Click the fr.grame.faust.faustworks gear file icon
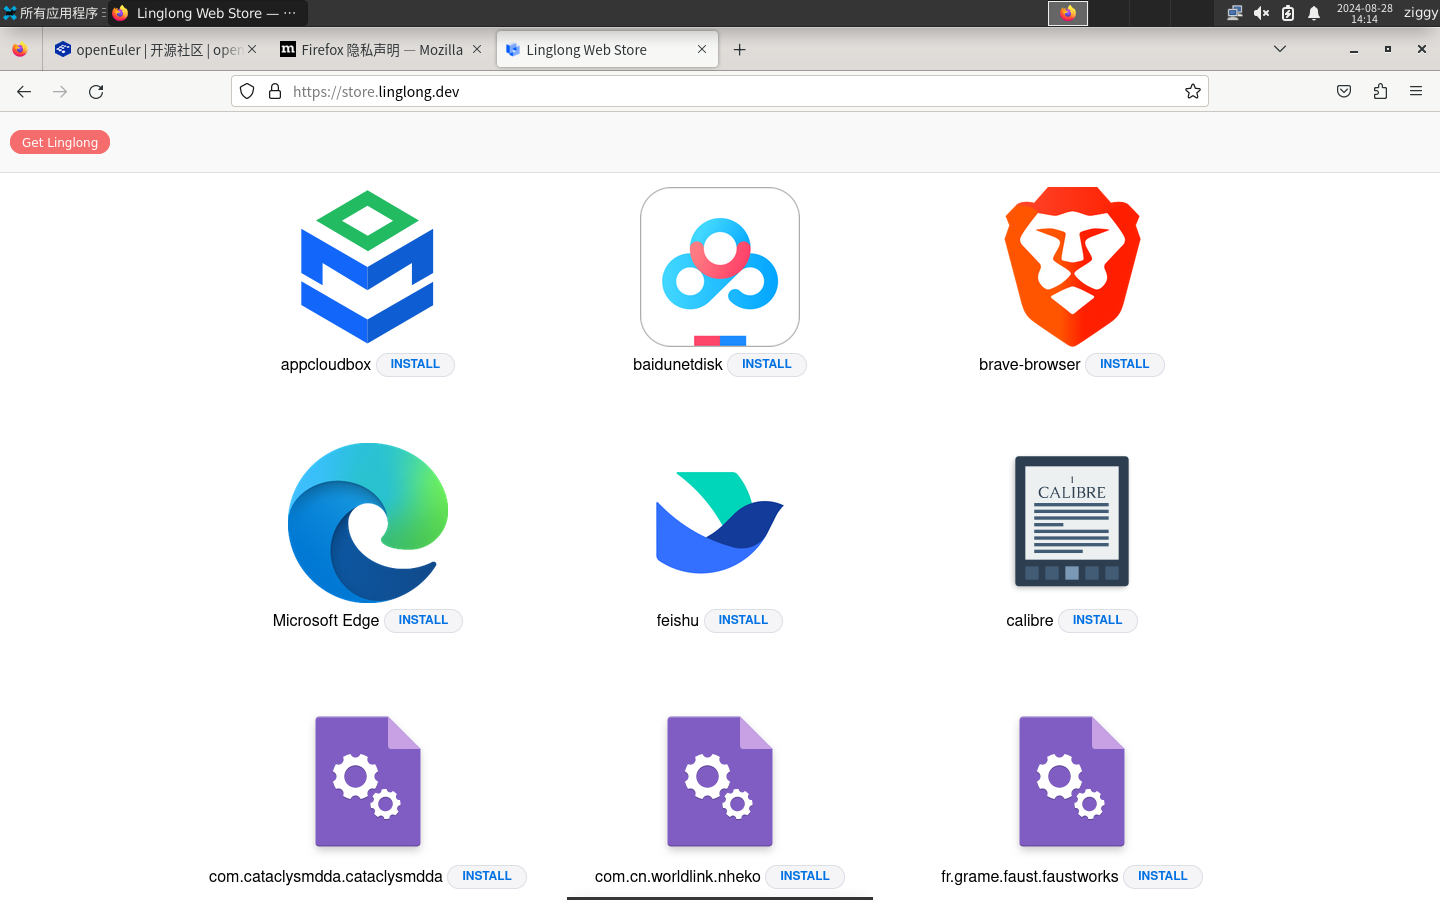The image size is (1440, 900). tap(1072, 781)
